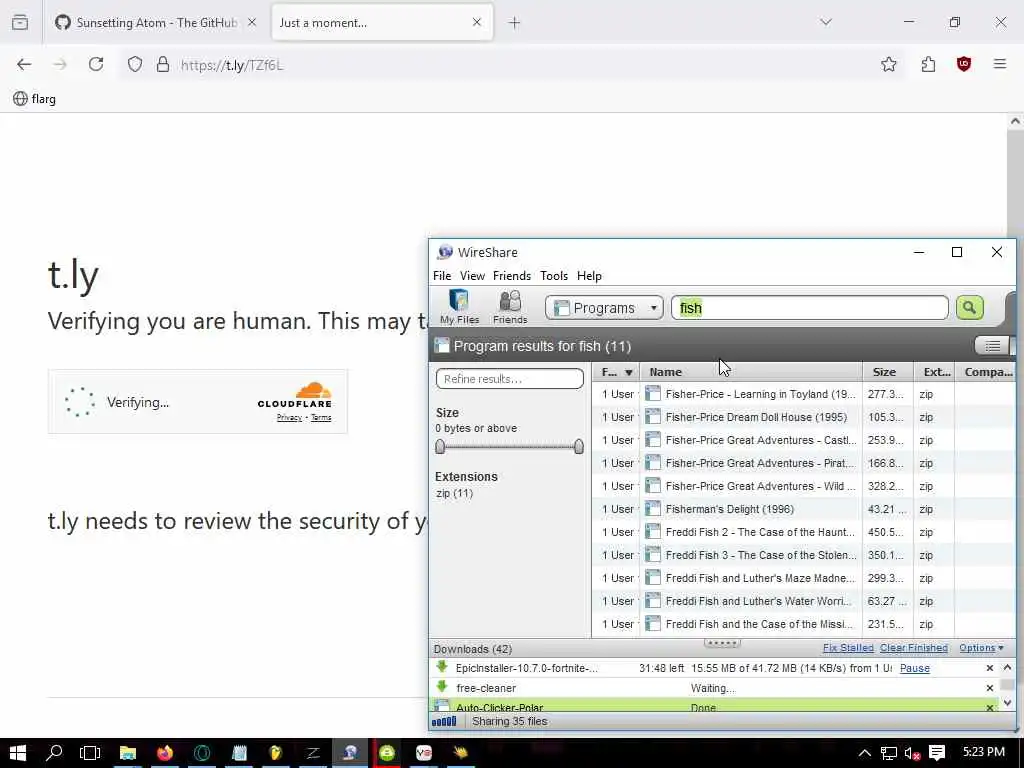1024x768 pixels.
Task: Click the green search magnifier button
Action: pos(969,308)
